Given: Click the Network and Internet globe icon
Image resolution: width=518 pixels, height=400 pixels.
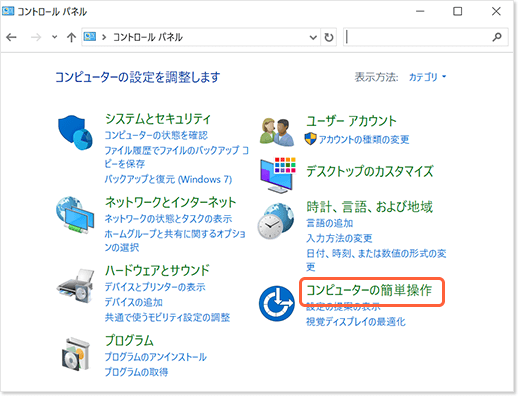Looking at the screenshot, I should tap(75, 215).
